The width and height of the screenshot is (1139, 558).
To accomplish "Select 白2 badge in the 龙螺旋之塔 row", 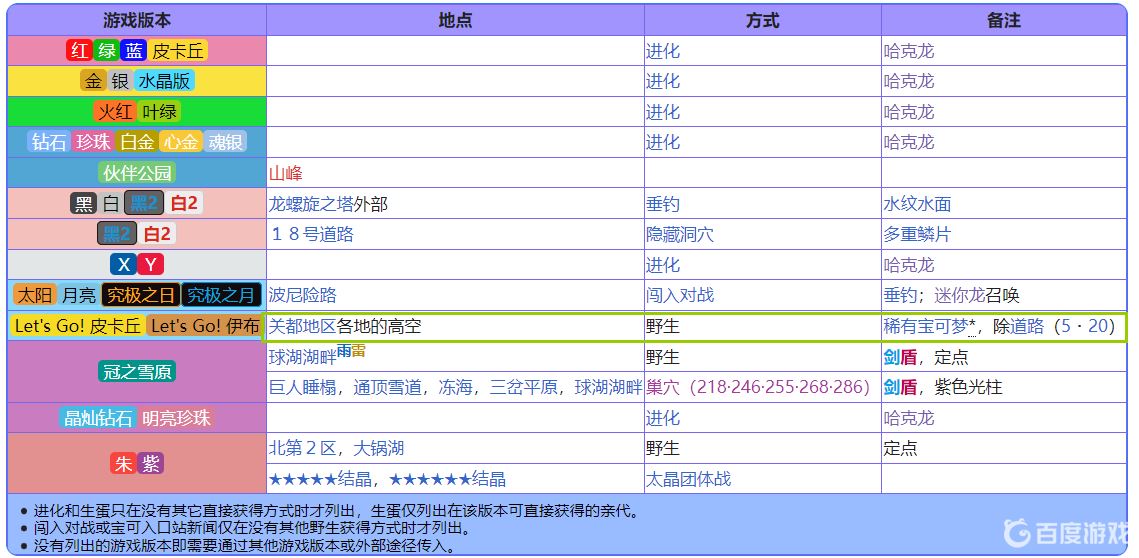I will 184,203.
